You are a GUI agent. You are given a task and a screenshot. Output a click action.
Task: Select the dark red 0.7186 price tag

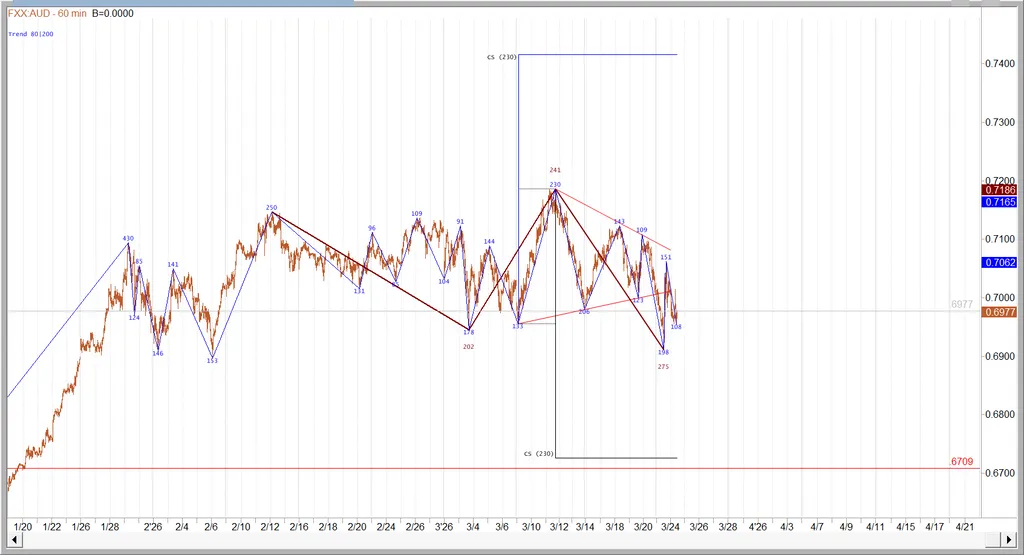(1000, 190)
